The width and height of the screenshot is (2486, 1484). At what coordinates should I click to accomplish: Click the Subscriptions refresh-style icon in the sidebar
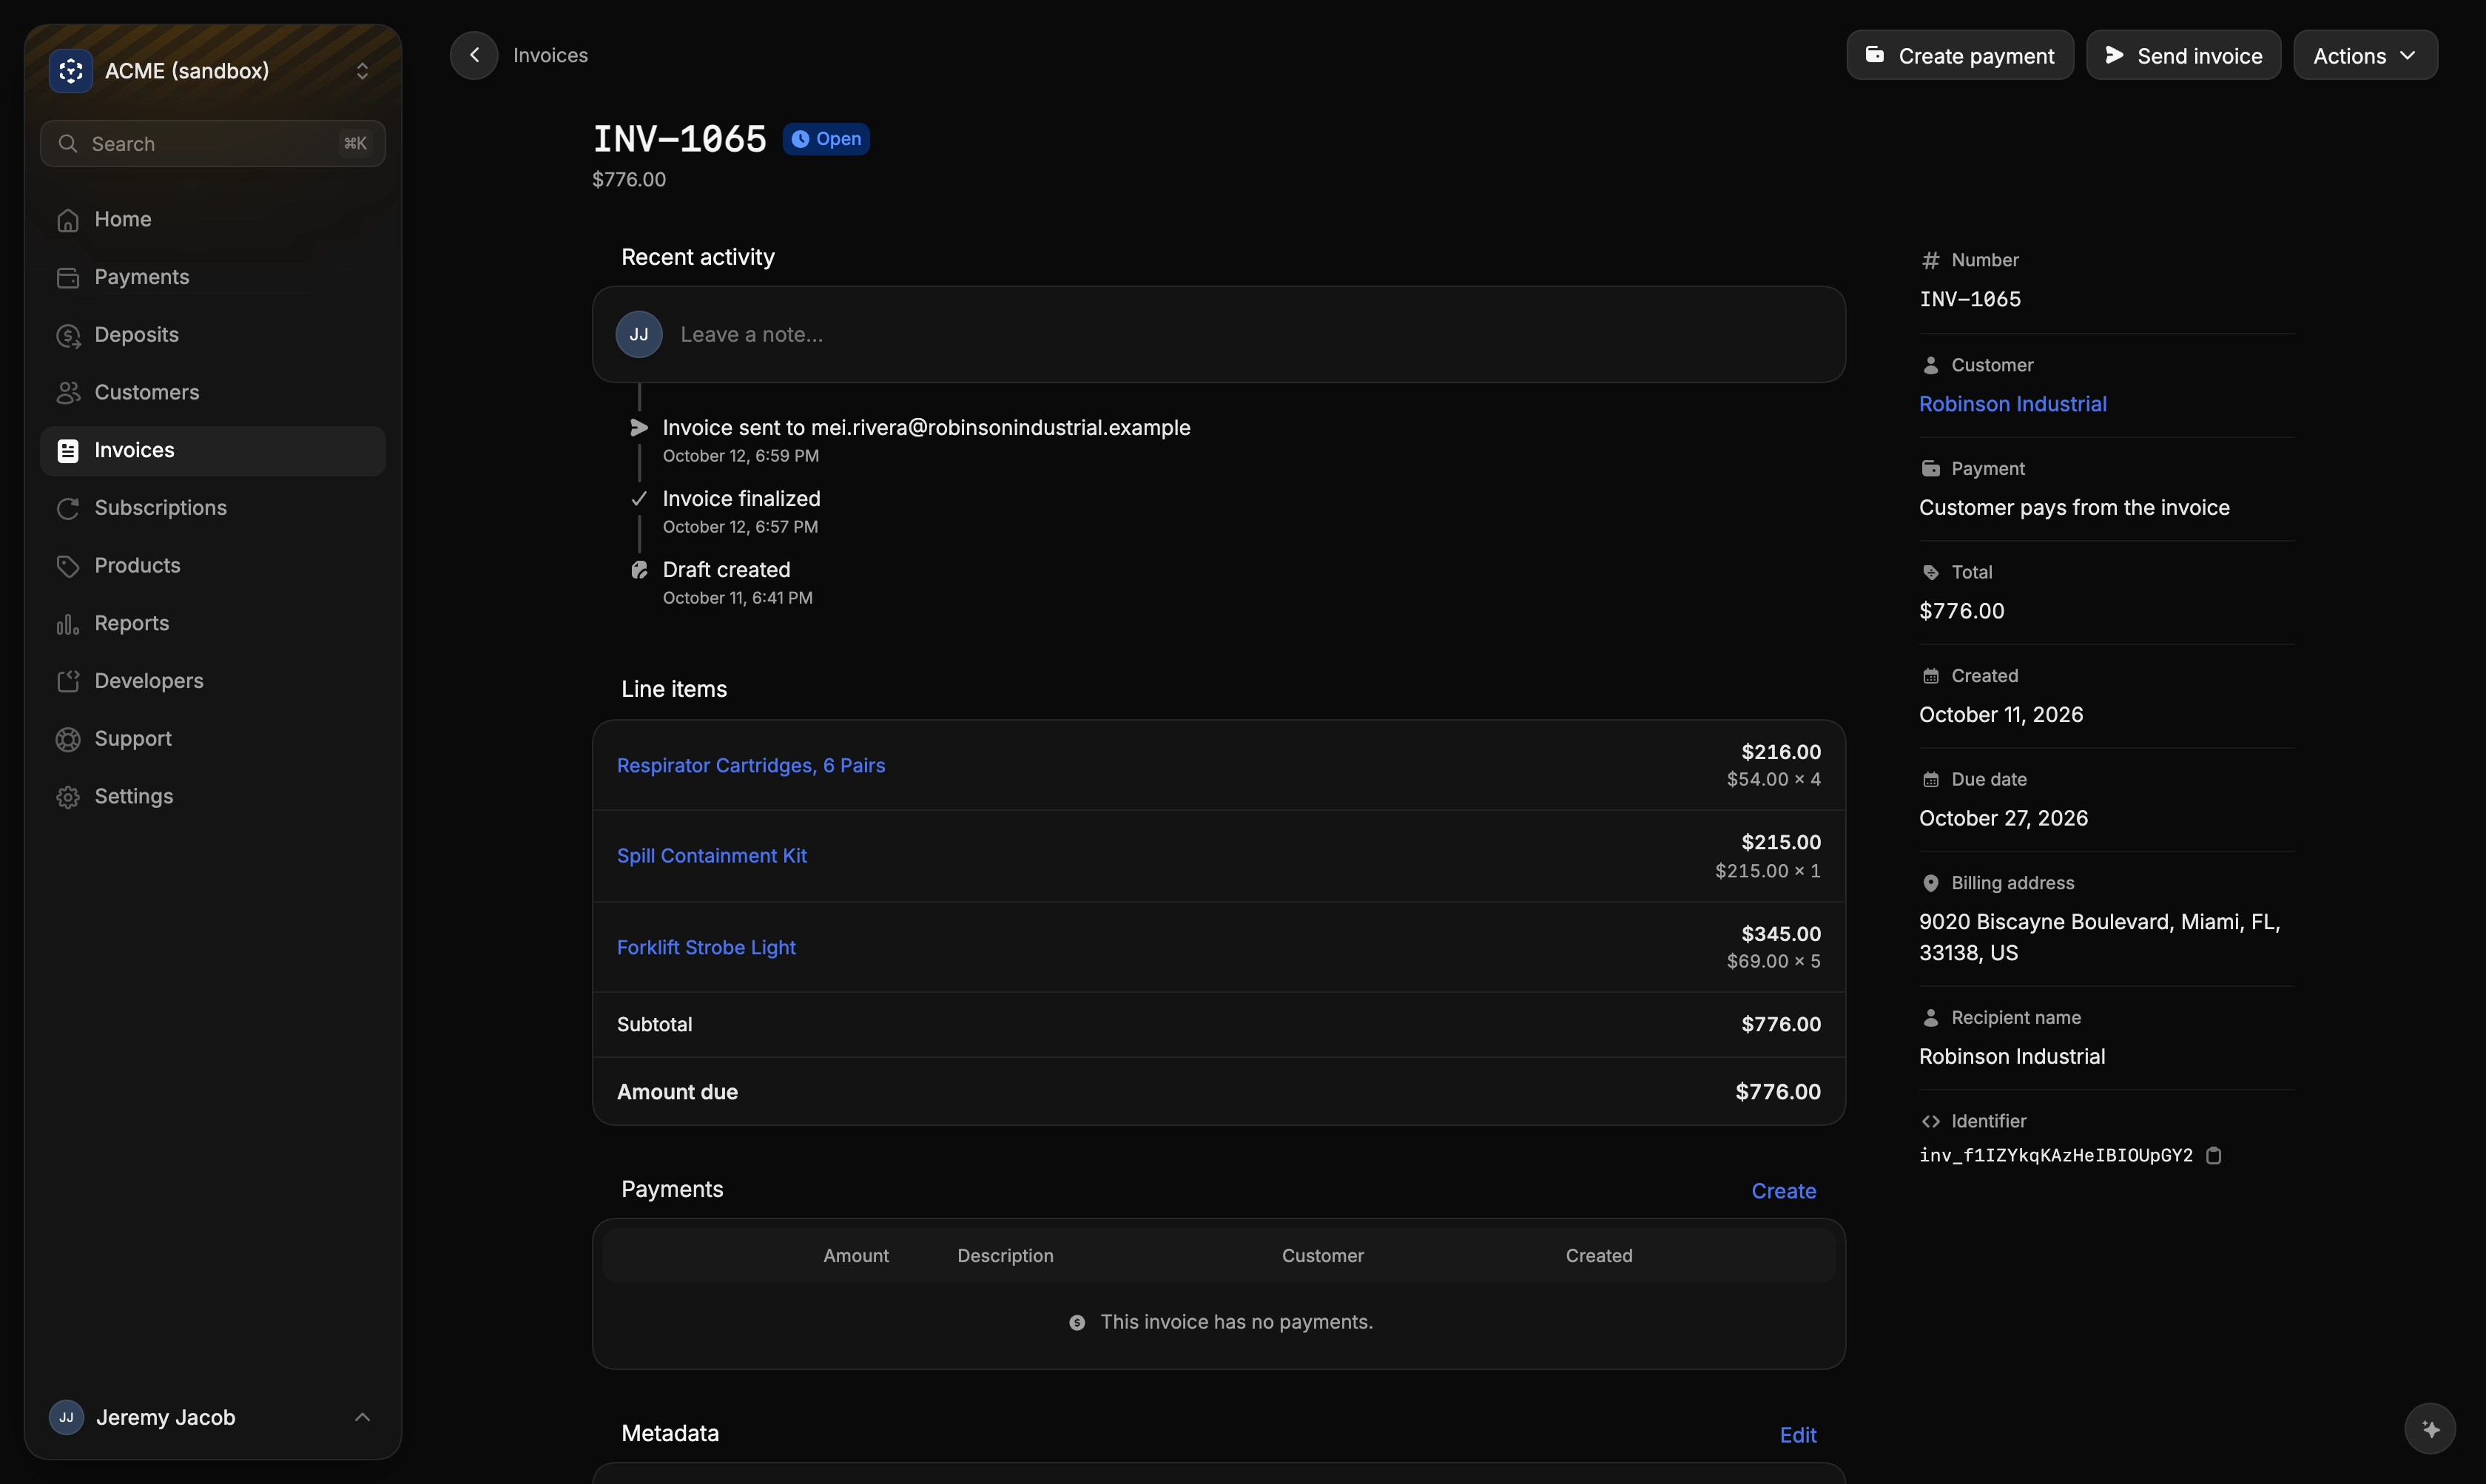pos(68,509)
